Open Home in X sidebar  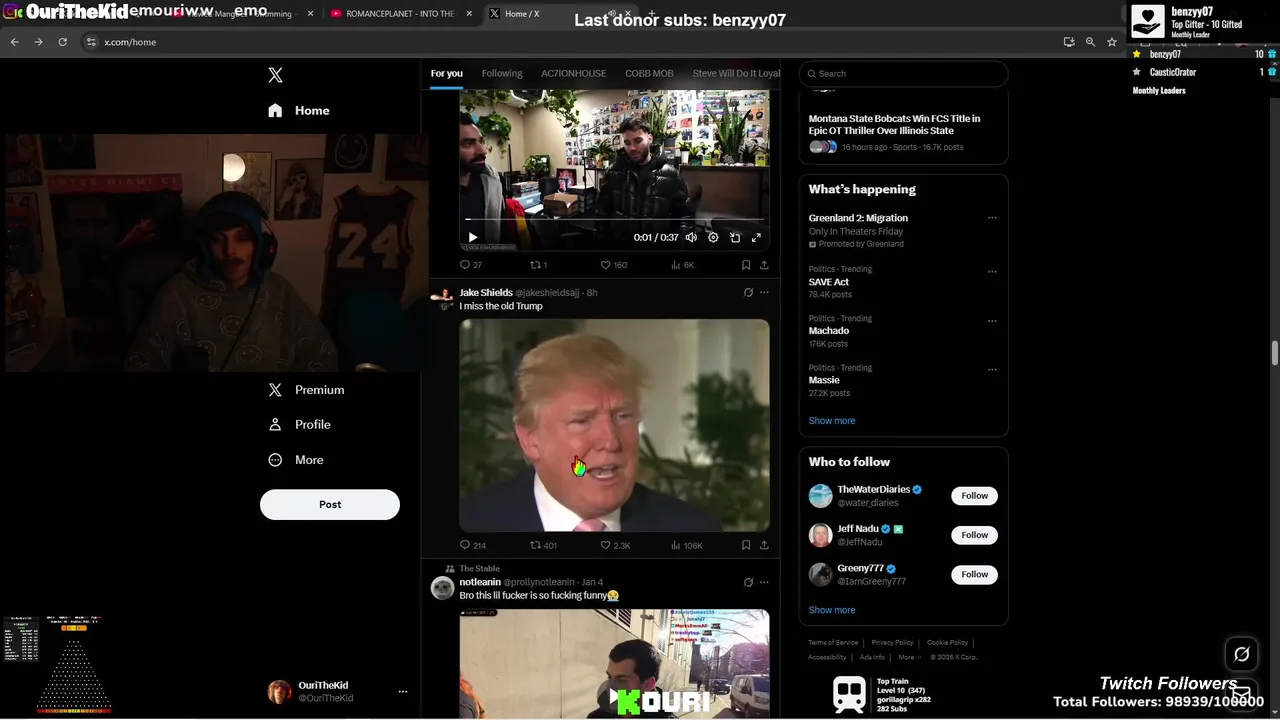pyautogui.click(x=299, y=111)
